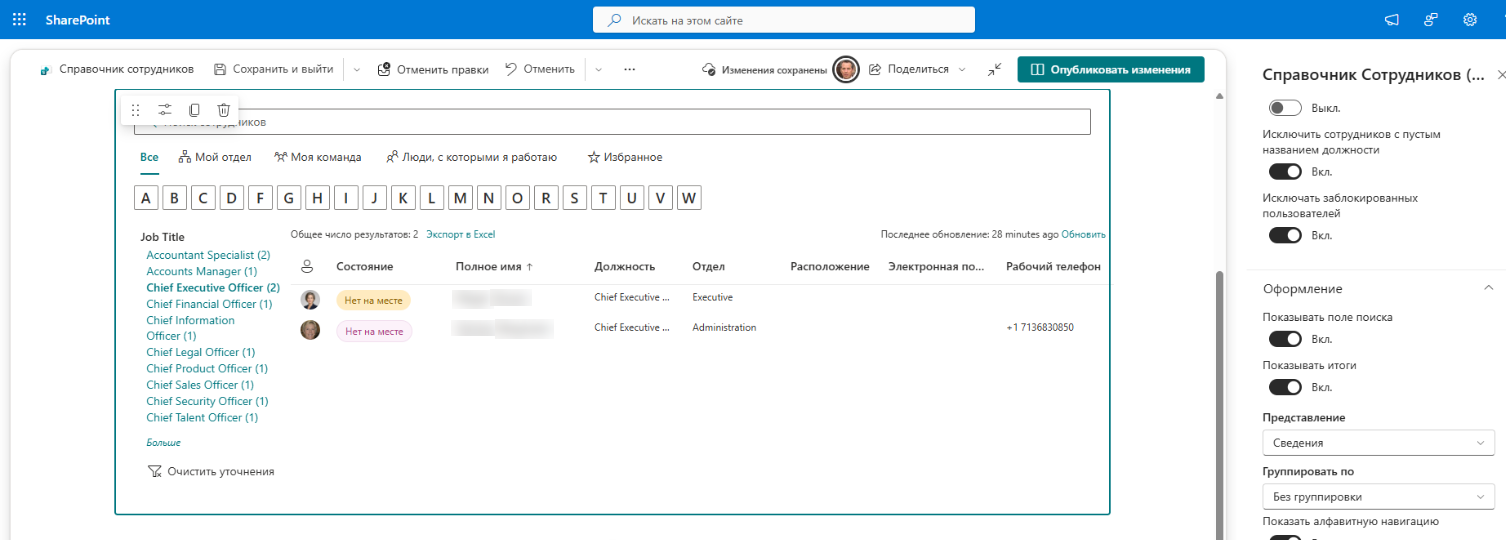The width and height of the screenshot is (1506, 540).
Task: Select Люди, с которыми я работаю tab
Action: coord(471,157)
